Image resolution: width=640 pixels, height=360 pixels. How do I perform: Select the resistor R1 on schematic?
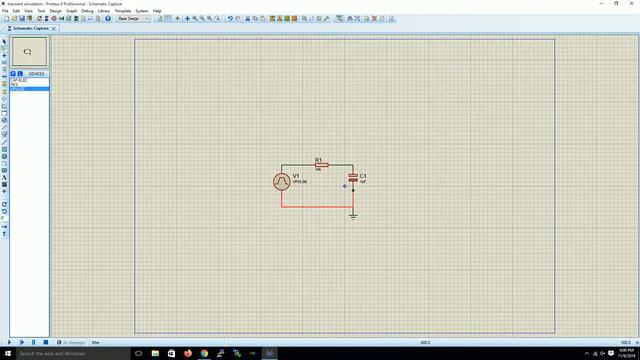[x=322, y=165]
